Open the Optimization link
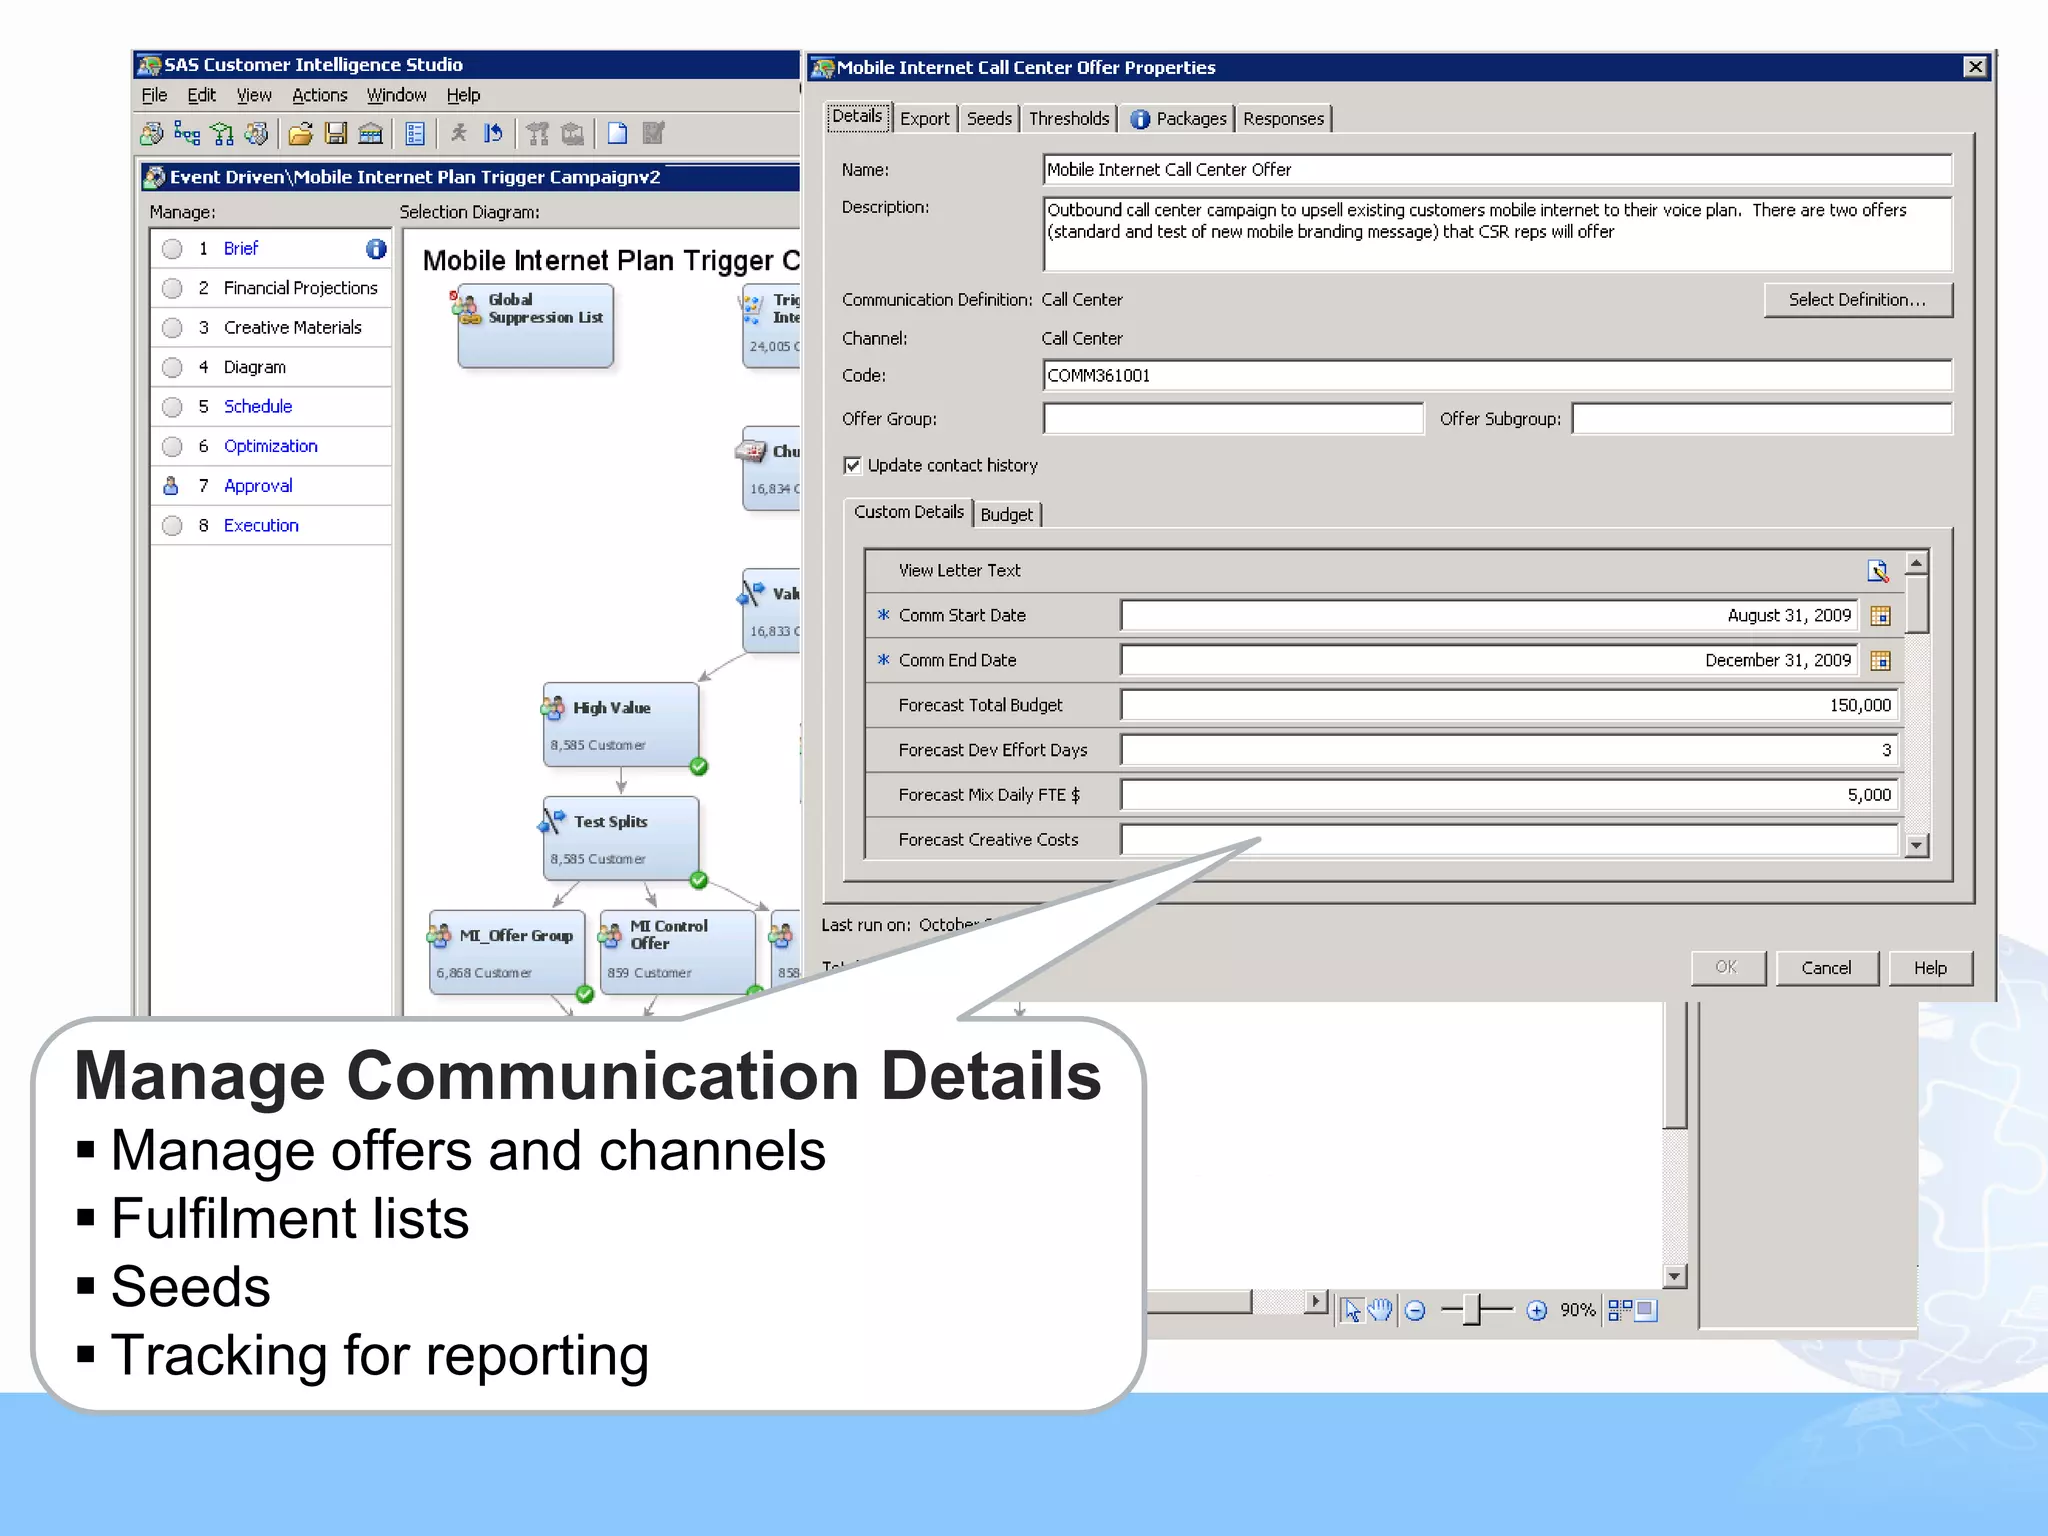The image size is (2048, 1536). click(x=271, y=447)
